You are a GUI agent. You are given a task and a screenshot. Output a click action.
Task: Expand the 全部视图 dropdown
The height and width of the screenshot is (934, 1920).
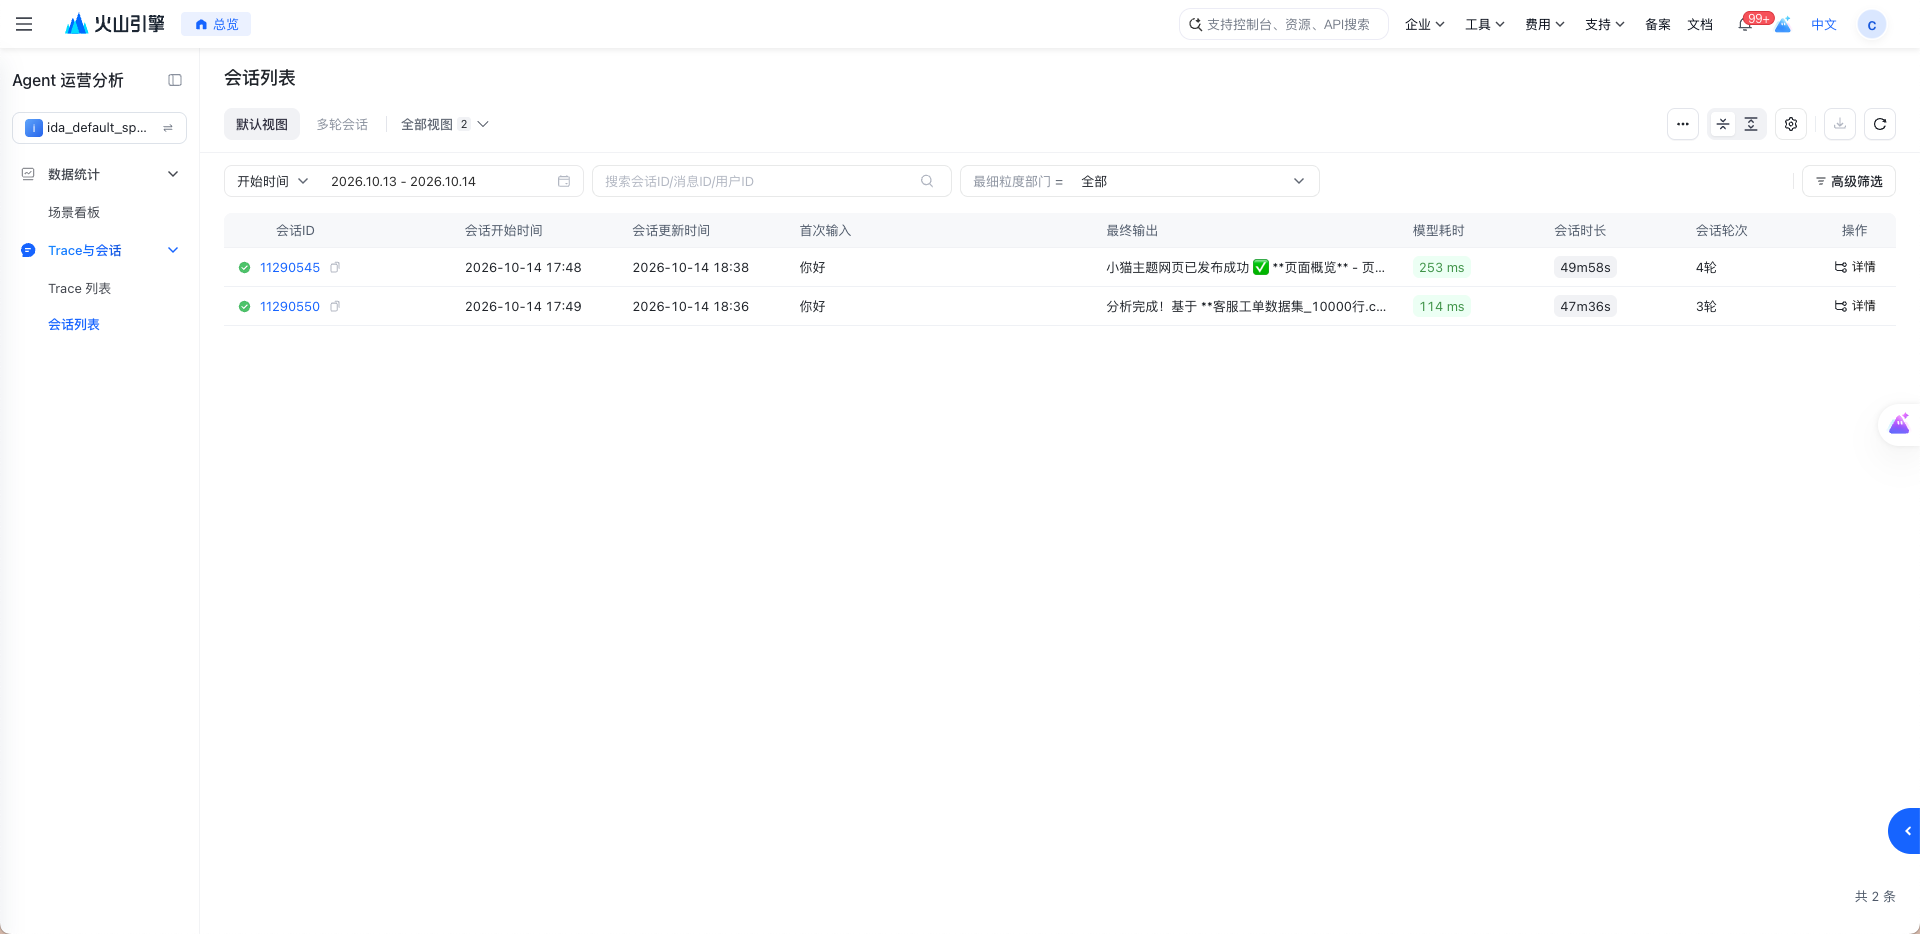click(x=444, y=124)
